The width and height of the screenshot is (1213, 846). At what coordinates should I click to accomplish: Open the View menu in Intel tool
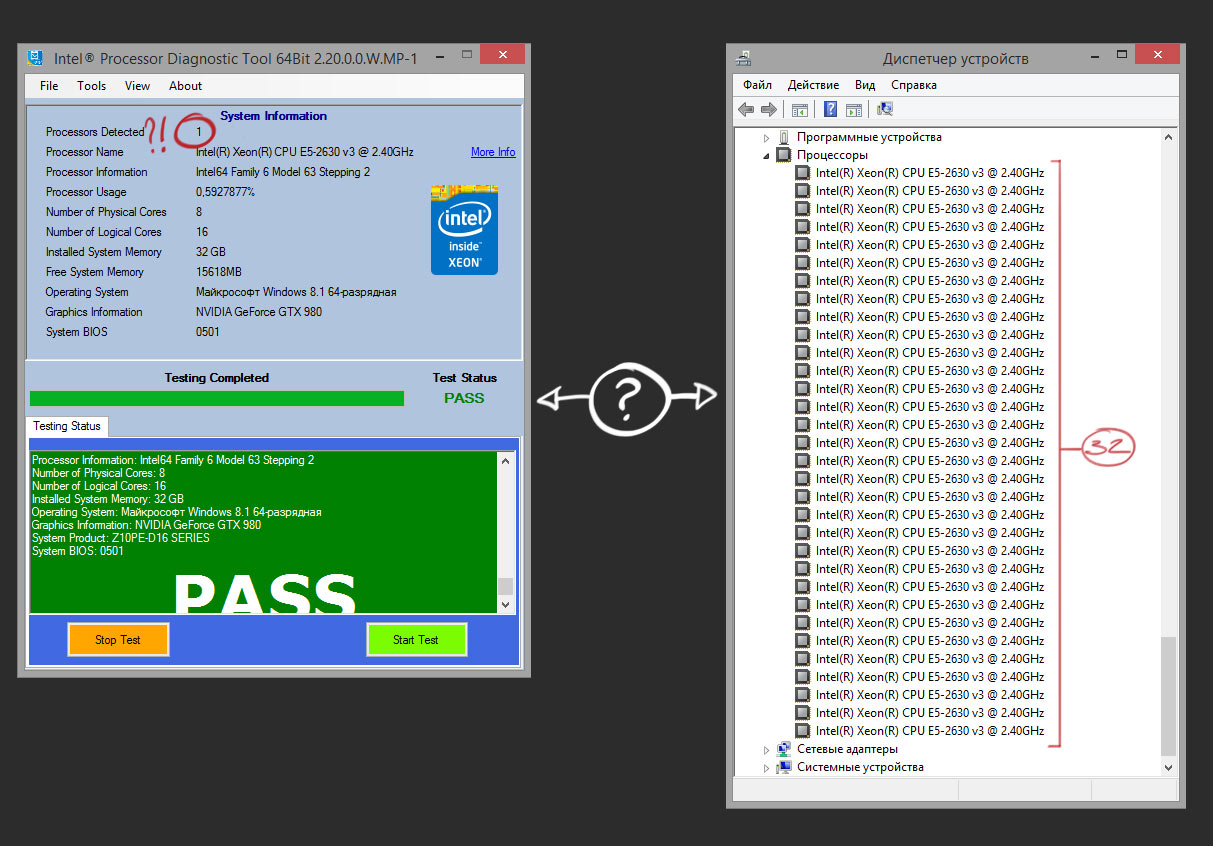click(x=137, y=86)
